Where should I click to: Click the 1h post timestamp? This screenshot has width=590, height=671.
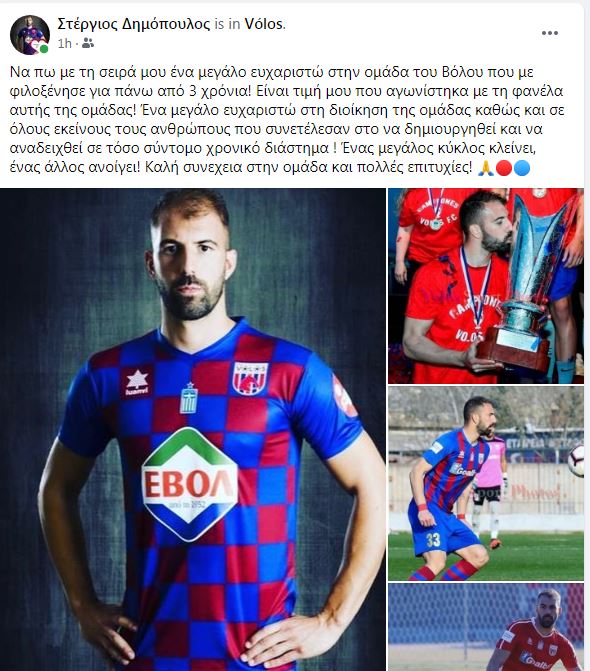click(x=65, y=43)
